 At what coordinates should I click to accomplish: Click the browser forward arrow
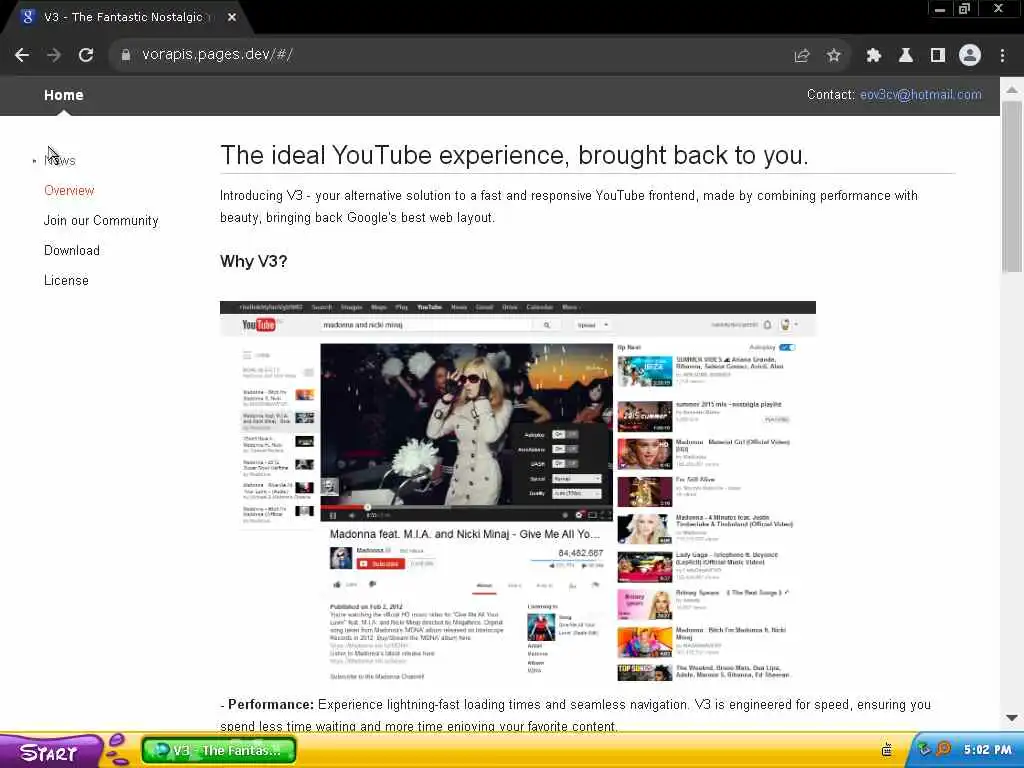coord(54,56)
